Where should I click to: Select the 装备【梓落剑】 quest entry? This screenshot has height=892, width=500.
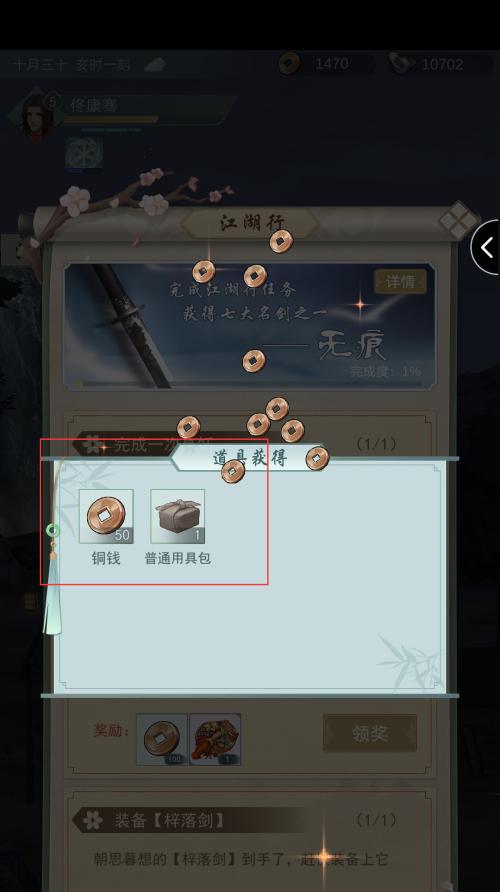(x=171, y=820)
